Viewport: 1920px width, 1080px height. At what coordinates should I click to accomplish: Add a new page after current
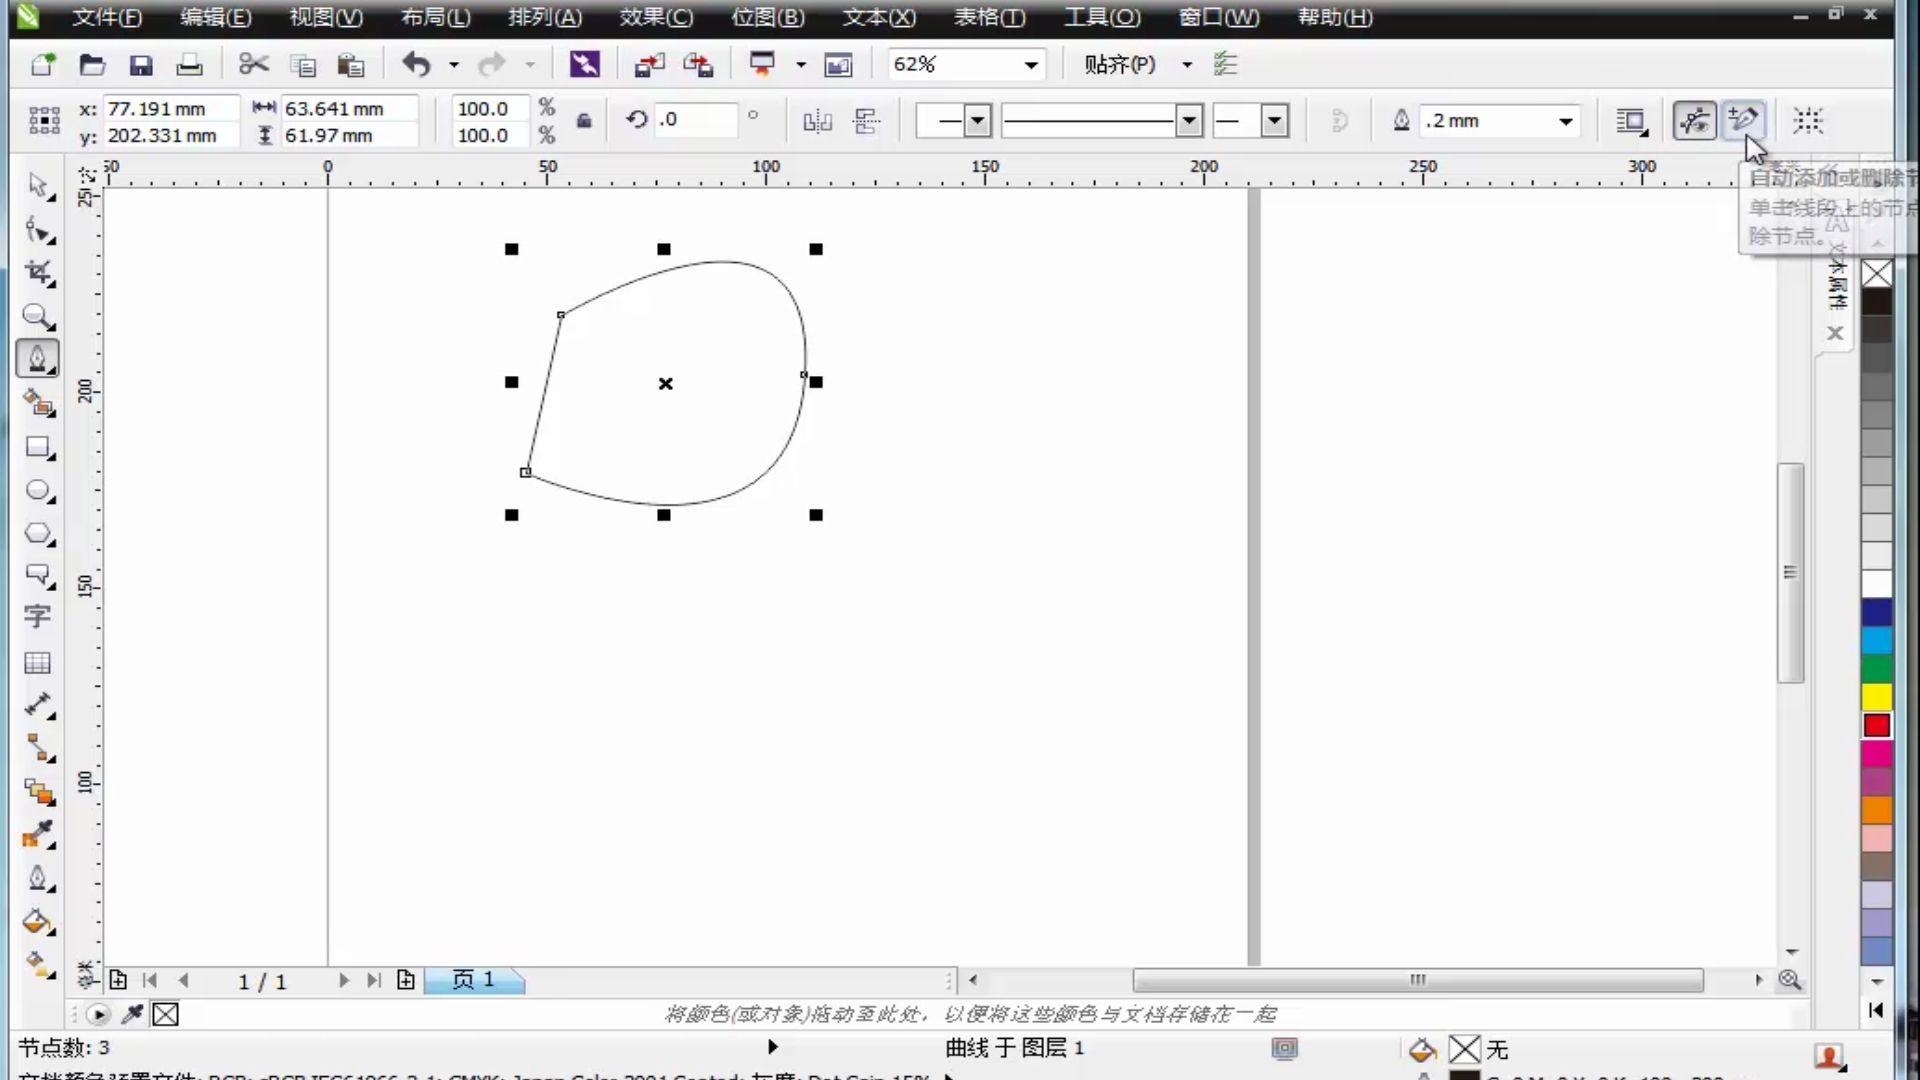[x=405, y=980]
